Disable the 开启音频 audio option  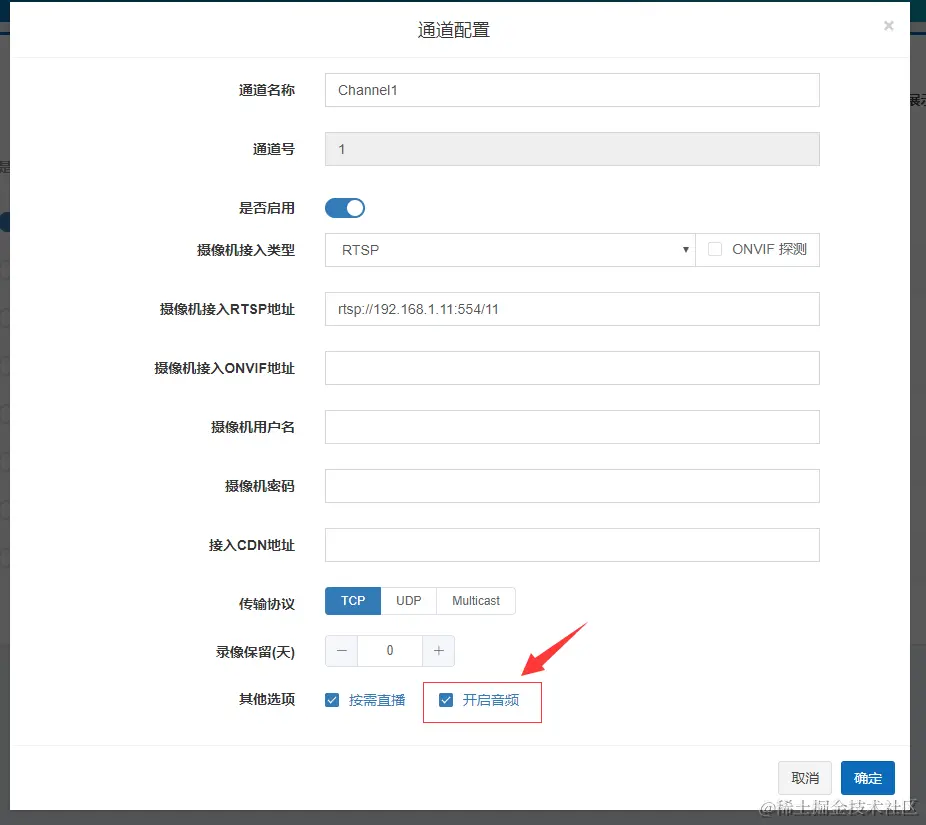tap(446, 700)
